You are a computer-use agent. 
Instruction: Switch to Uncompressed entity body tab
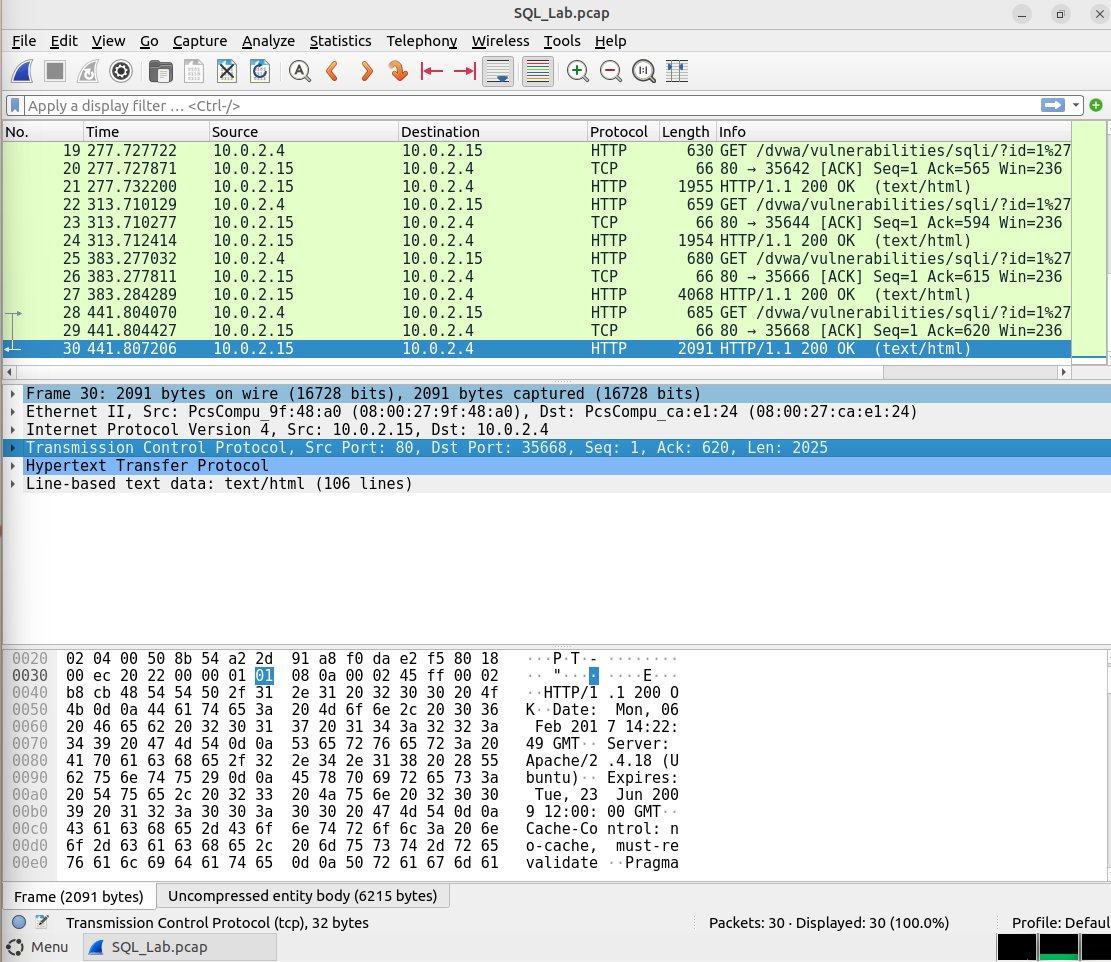tap(303, 896)
